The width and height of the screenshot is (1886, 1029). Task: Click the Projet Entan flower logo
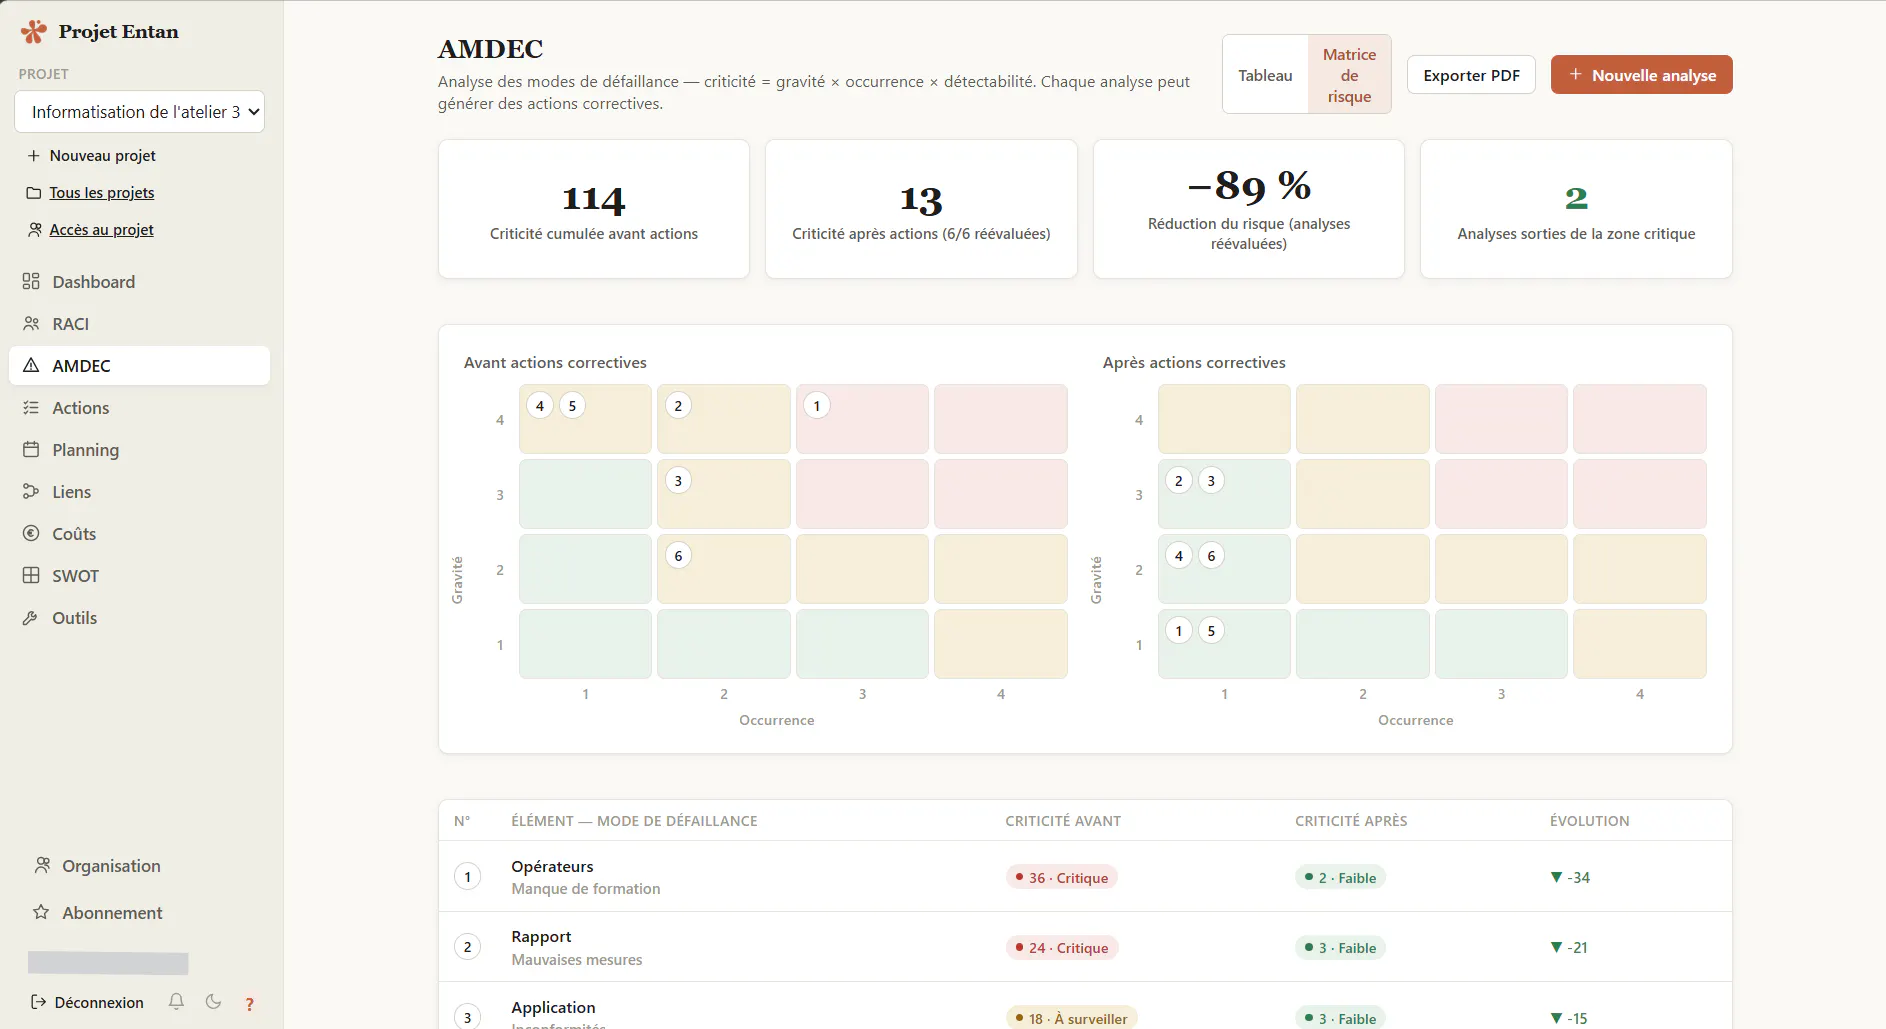point(34,32)
